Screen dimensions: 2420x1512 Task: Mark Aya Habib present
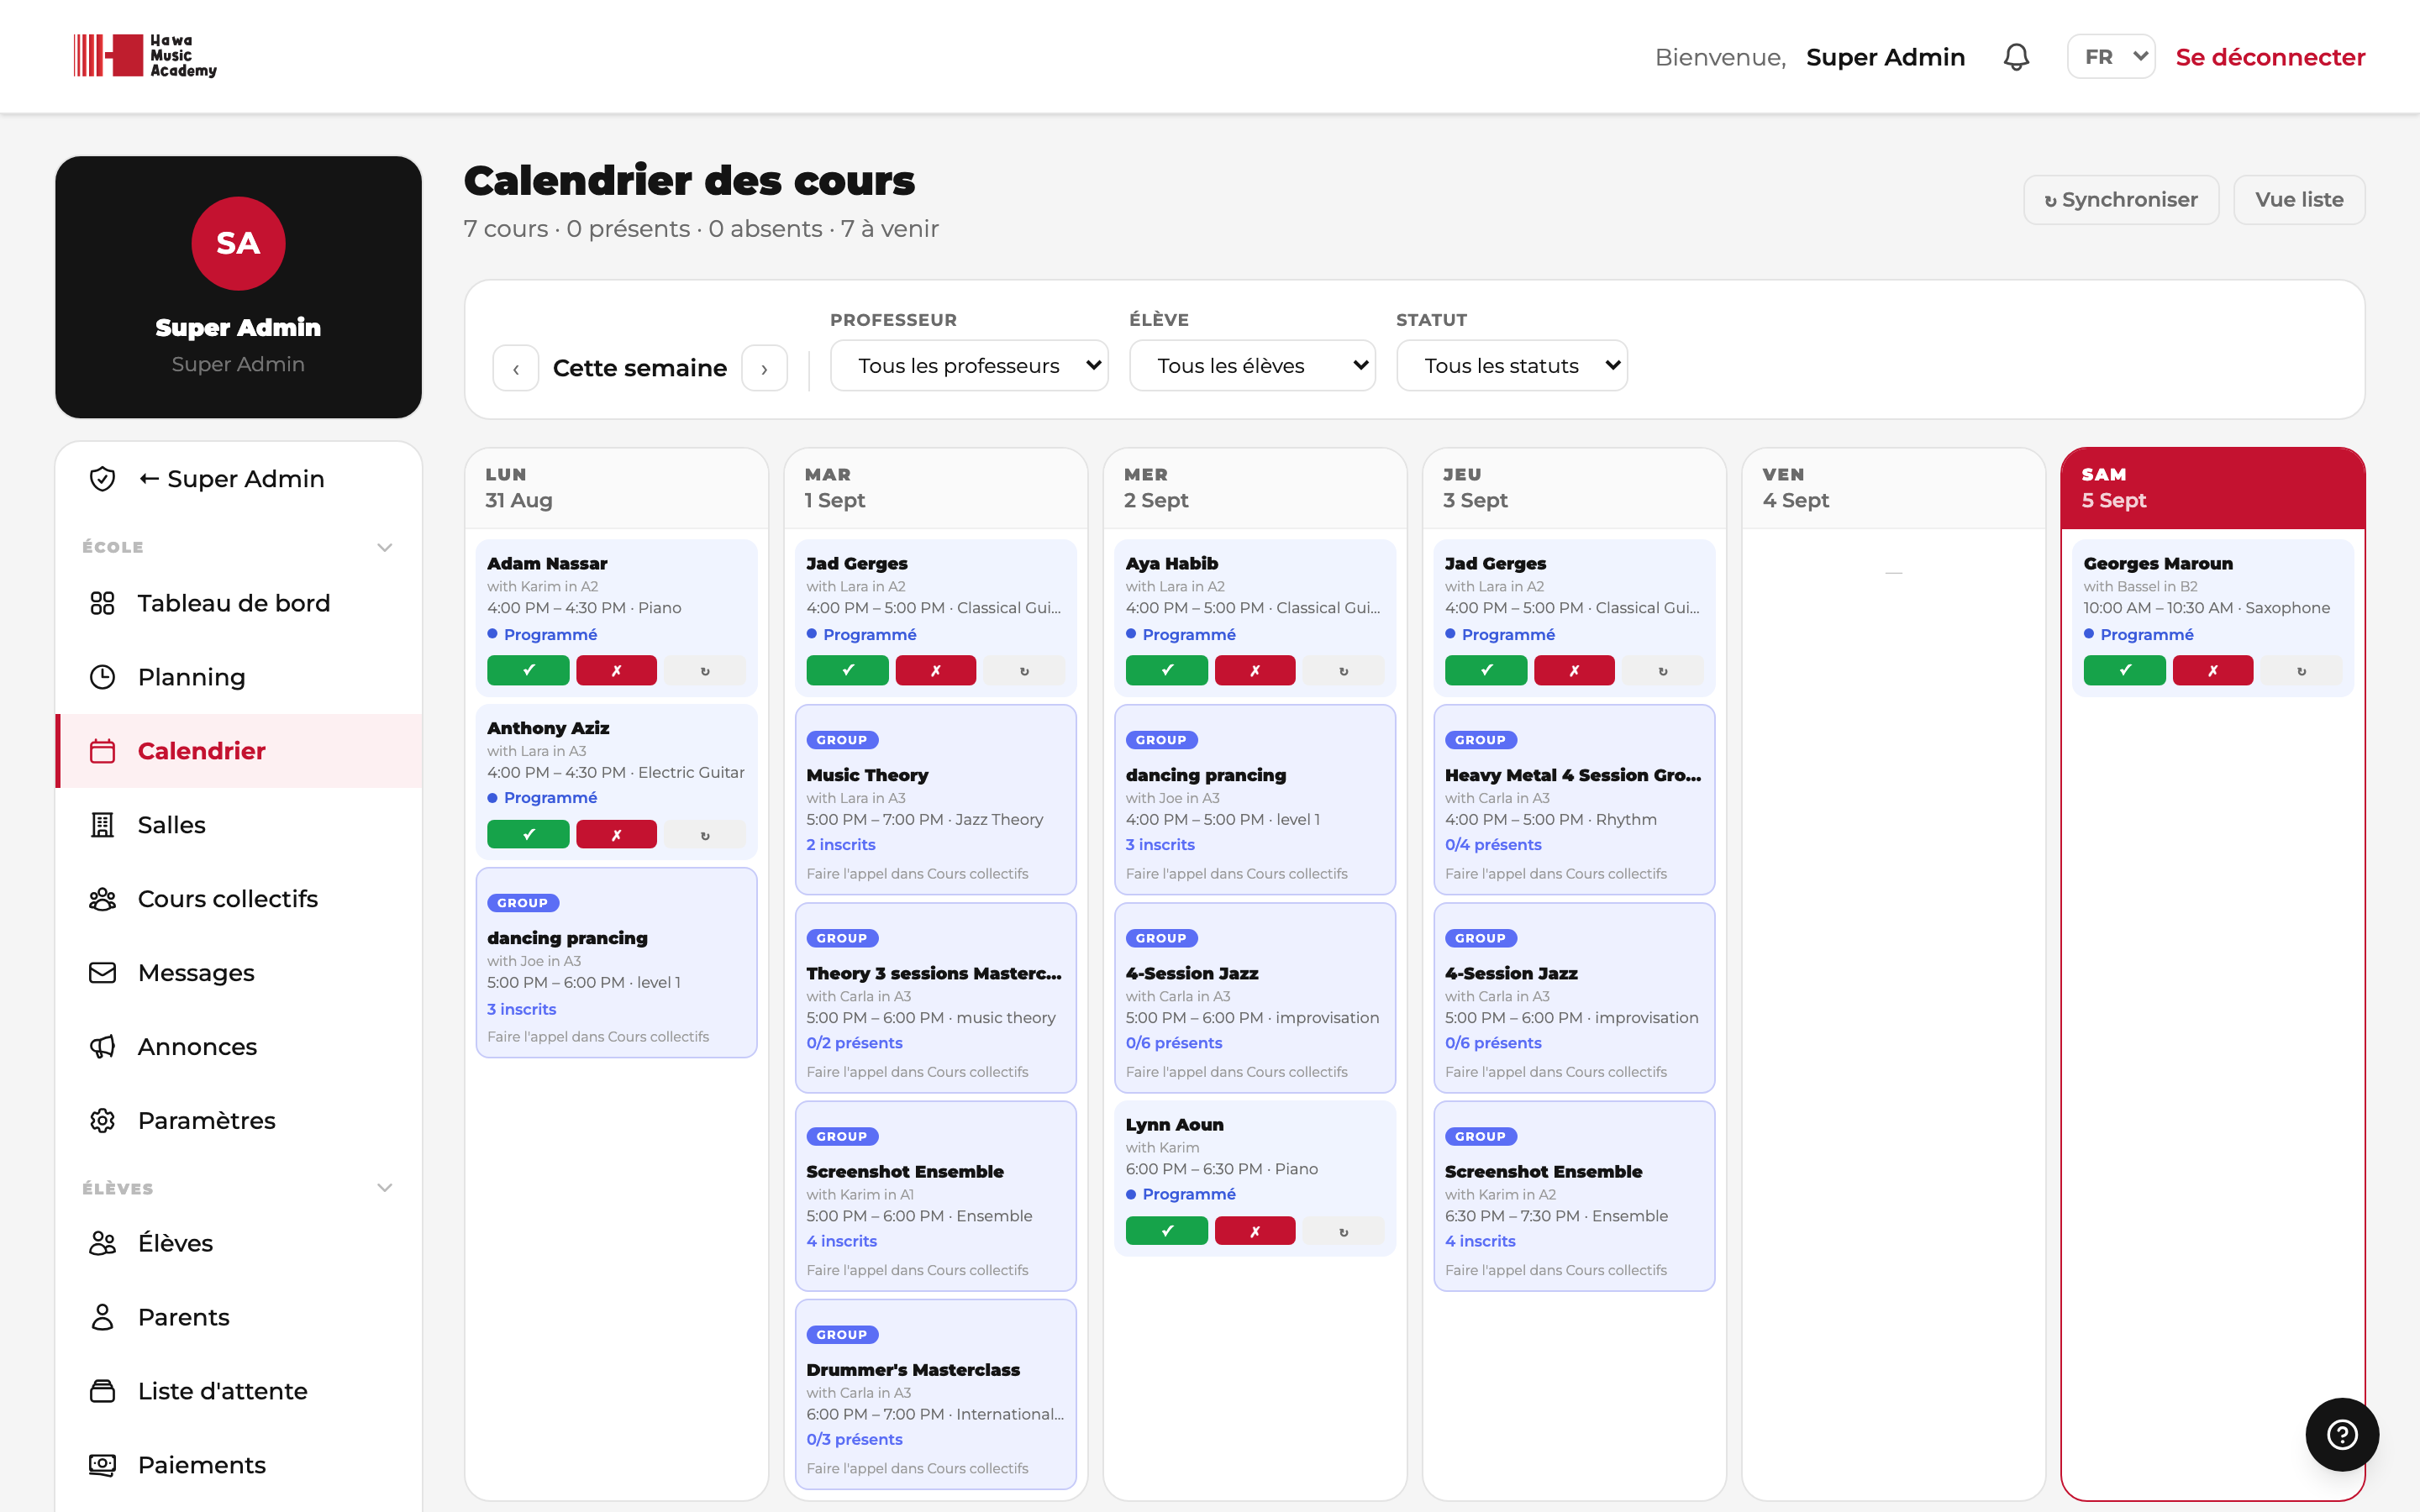point(1167,670)
